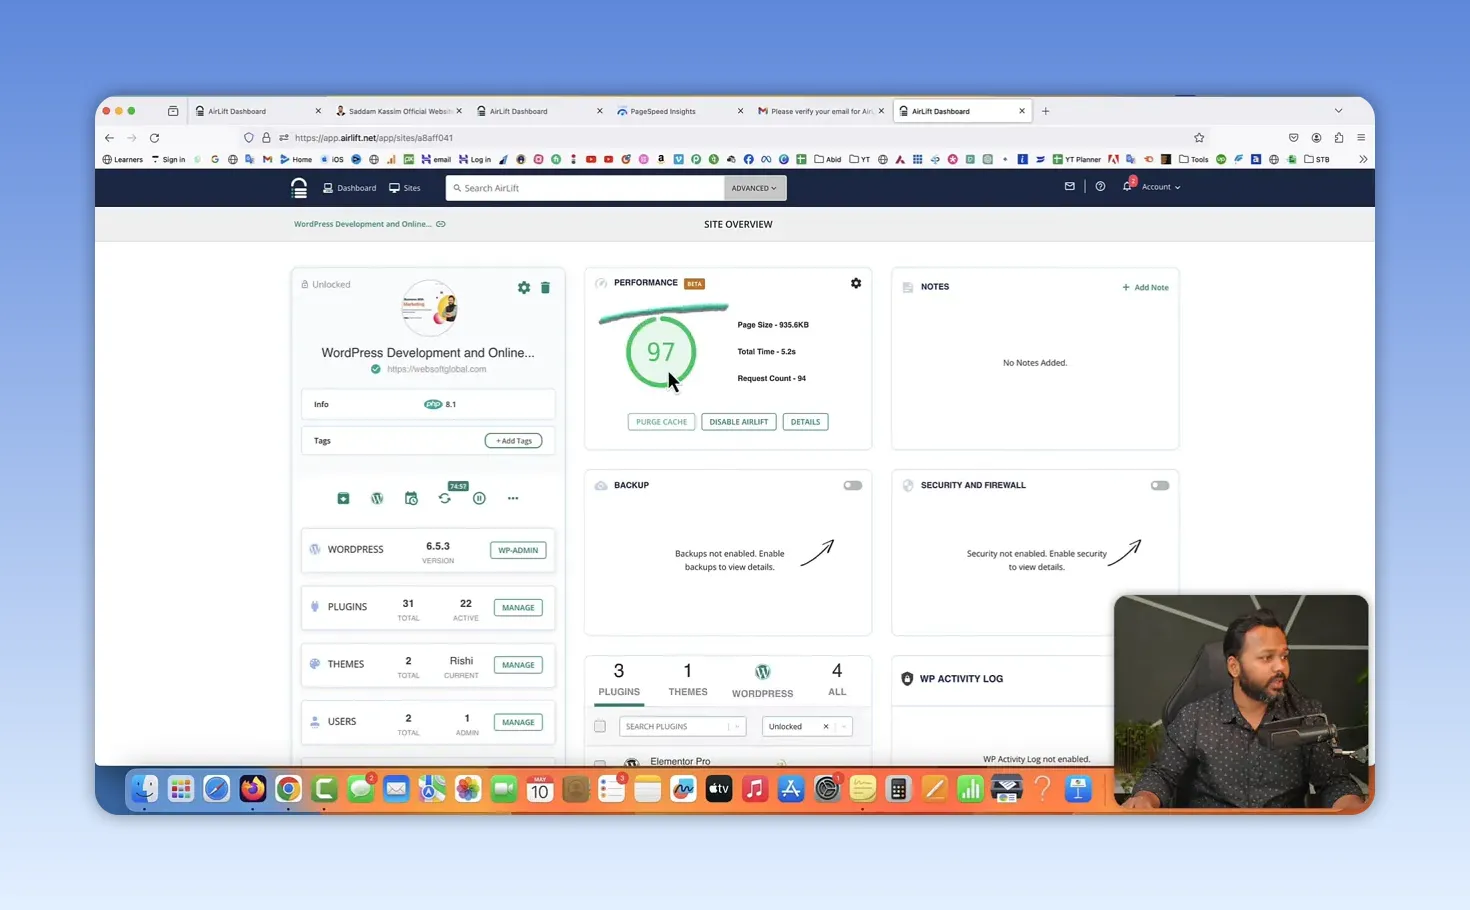Click the AirLift logo in header
Screen dimensions: 1470x910
[299, 188]
